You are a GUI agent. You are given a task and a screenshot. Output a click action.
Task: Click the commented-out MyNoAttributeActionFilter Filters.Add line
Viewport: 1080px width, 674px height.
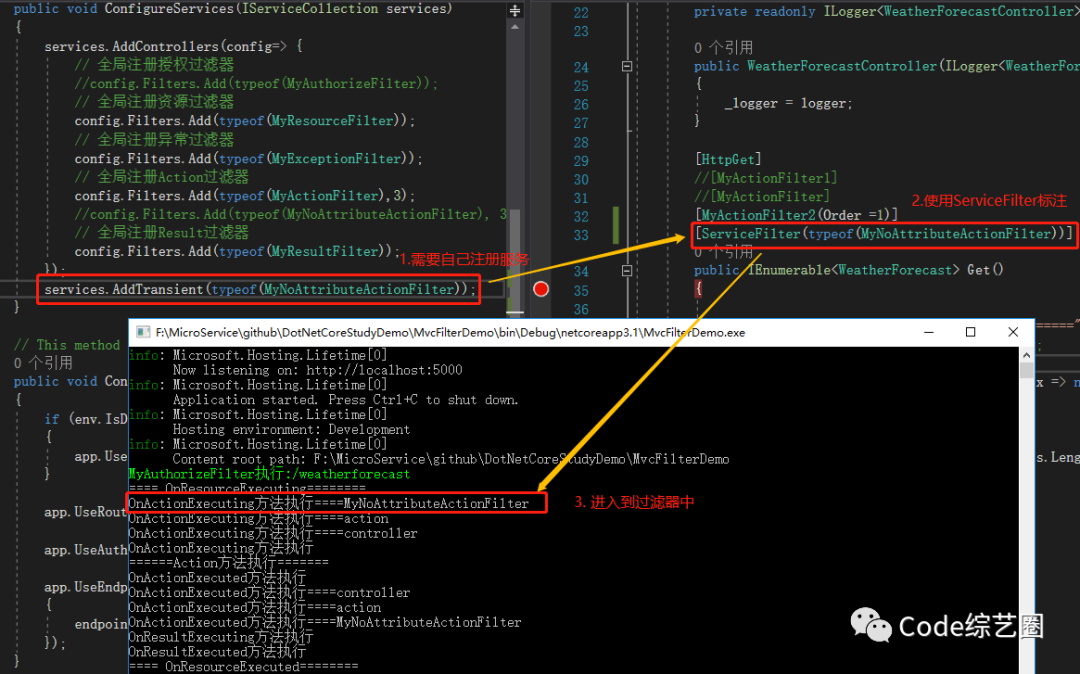click(291, 214)
